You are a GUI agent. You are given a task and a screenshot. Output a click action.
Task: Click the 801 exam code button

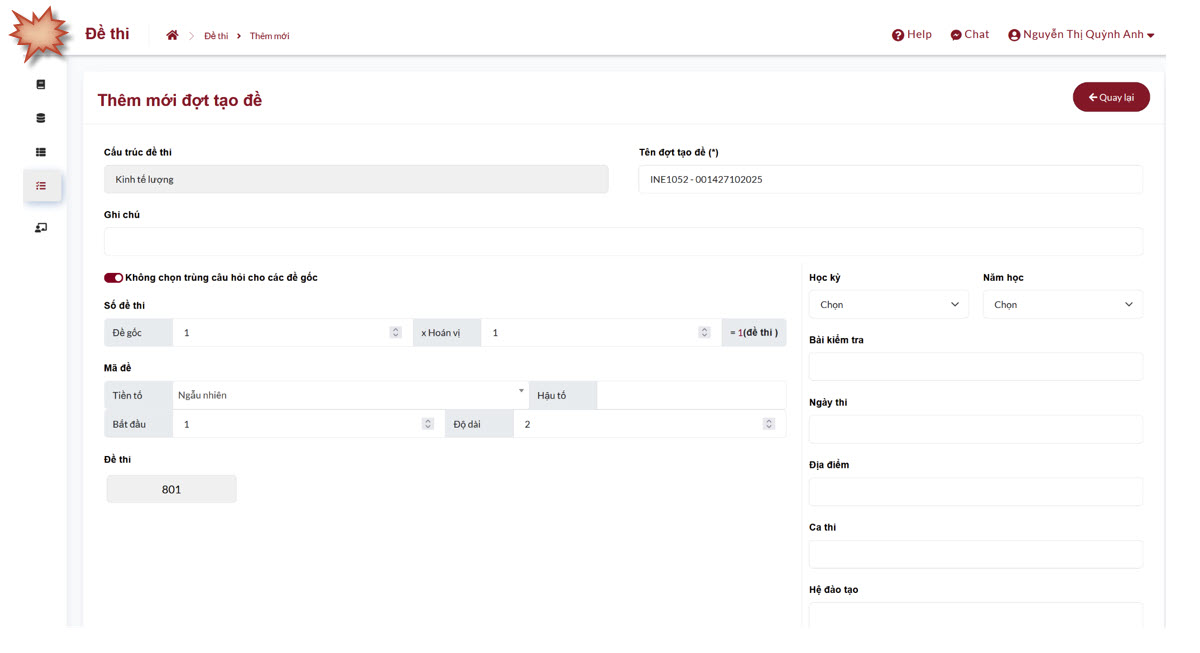point(171,489)
